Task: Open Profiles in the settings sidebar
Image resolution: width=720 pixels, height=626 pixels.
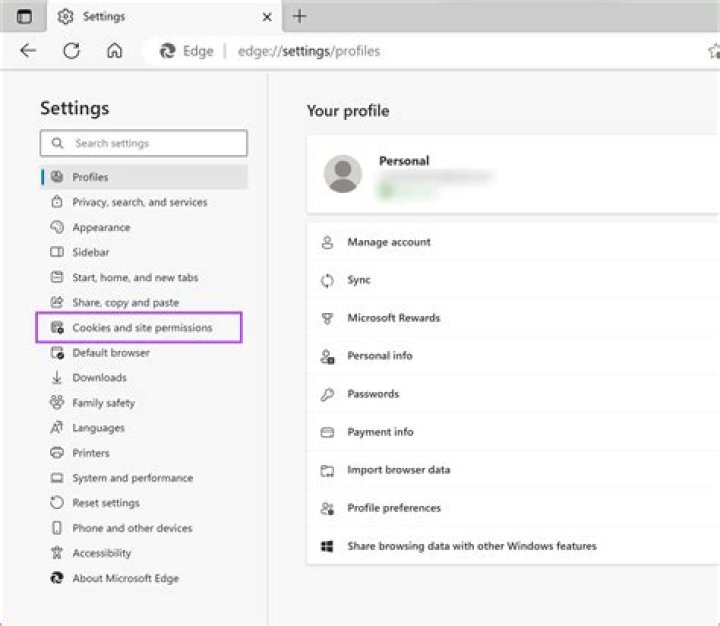Action: pos(145,177)
